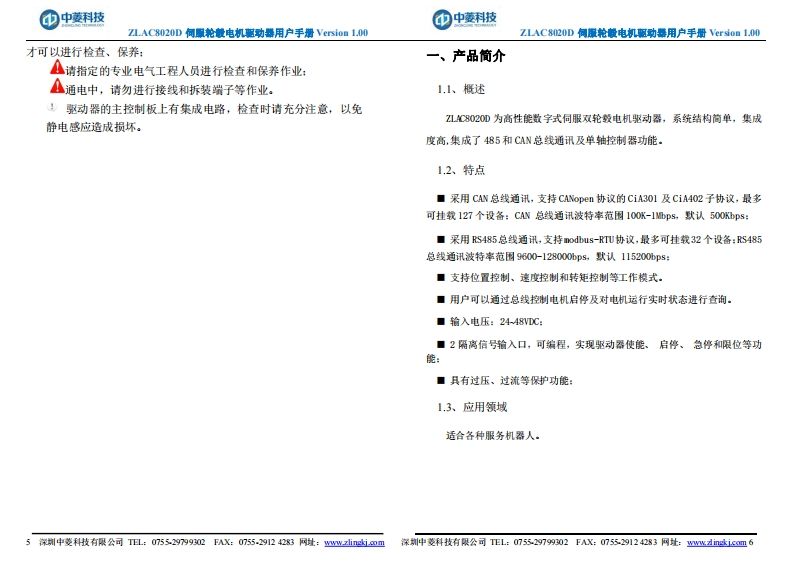Click the ZLAC8020D header title on the right page
This screenshot has height=561, width=793.
coord(640,33)
